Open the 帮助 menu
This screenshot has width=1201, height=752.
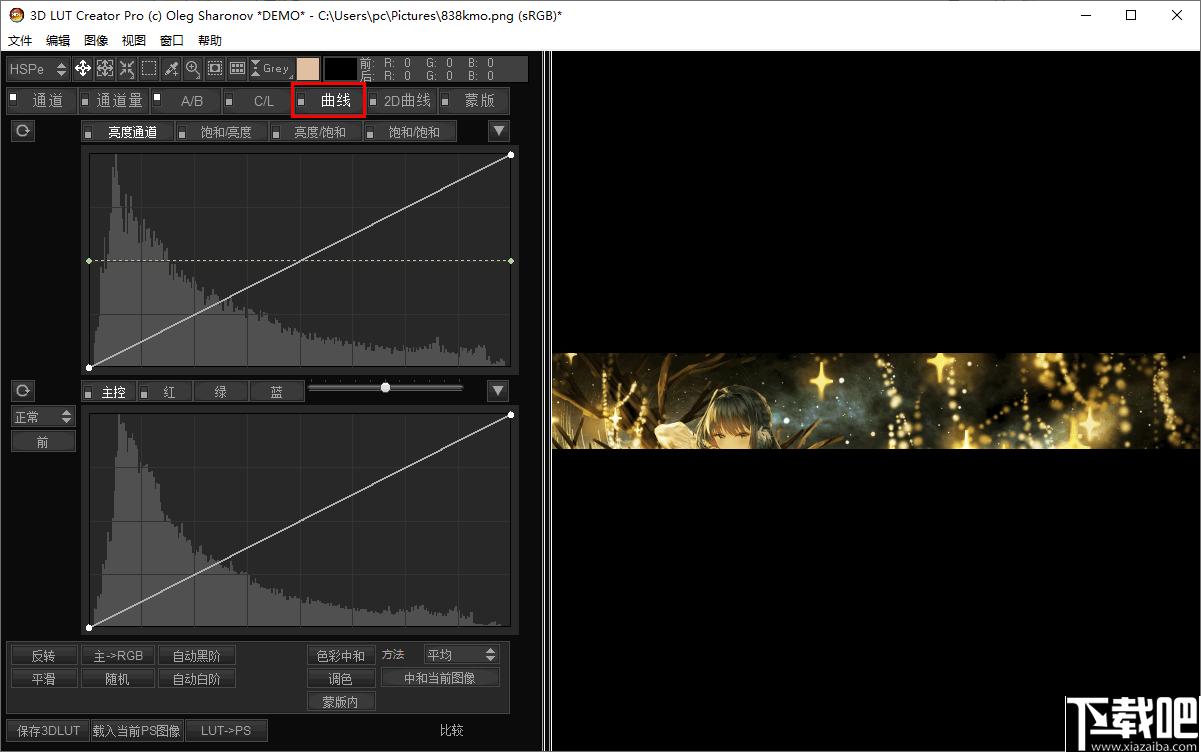[x=210, y=41]
